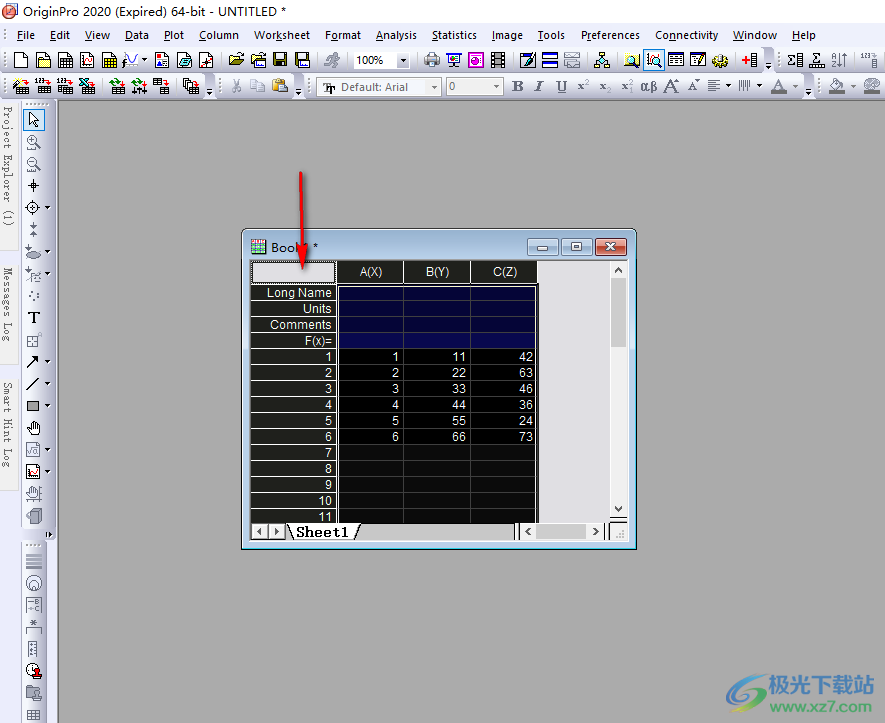Open the Worksheet menu
885x723 pixels.
(282, 35)
